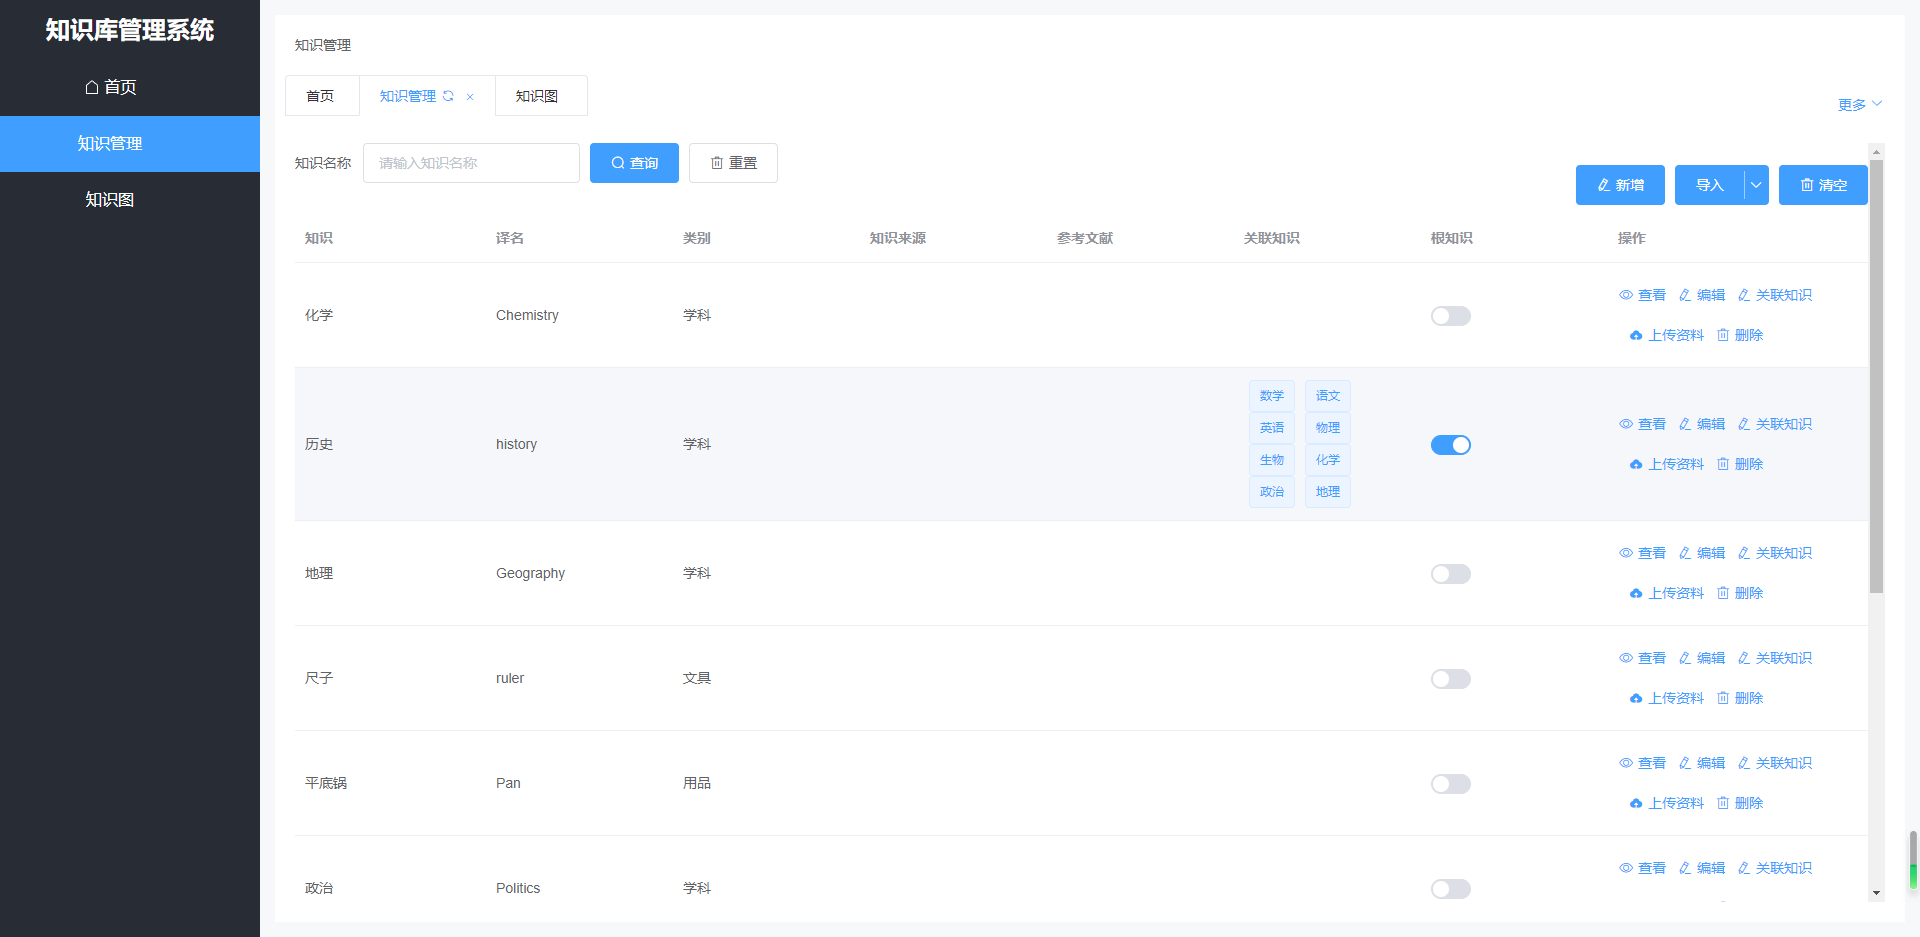
Task: Toggle 根知识 switch for 化学
Action: click(1450, 316)
